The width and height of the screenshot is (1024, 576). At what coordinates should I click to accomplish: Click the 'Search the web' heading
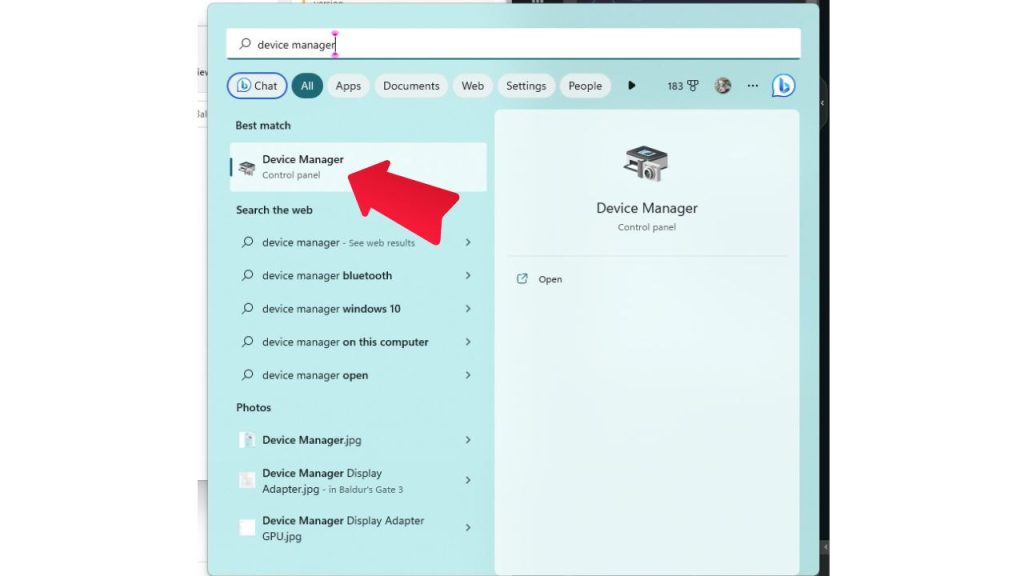(x=274, y=210)
